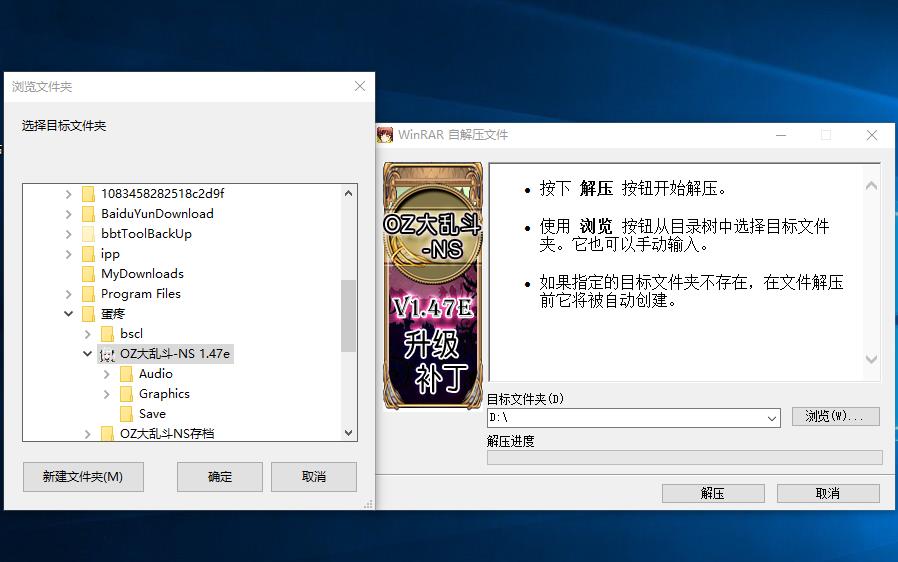Click the OZ大乱斗-NS V1.47E patch banner image
The width and height of the screenshot is (898, 562).
click(x=433, y=286)
